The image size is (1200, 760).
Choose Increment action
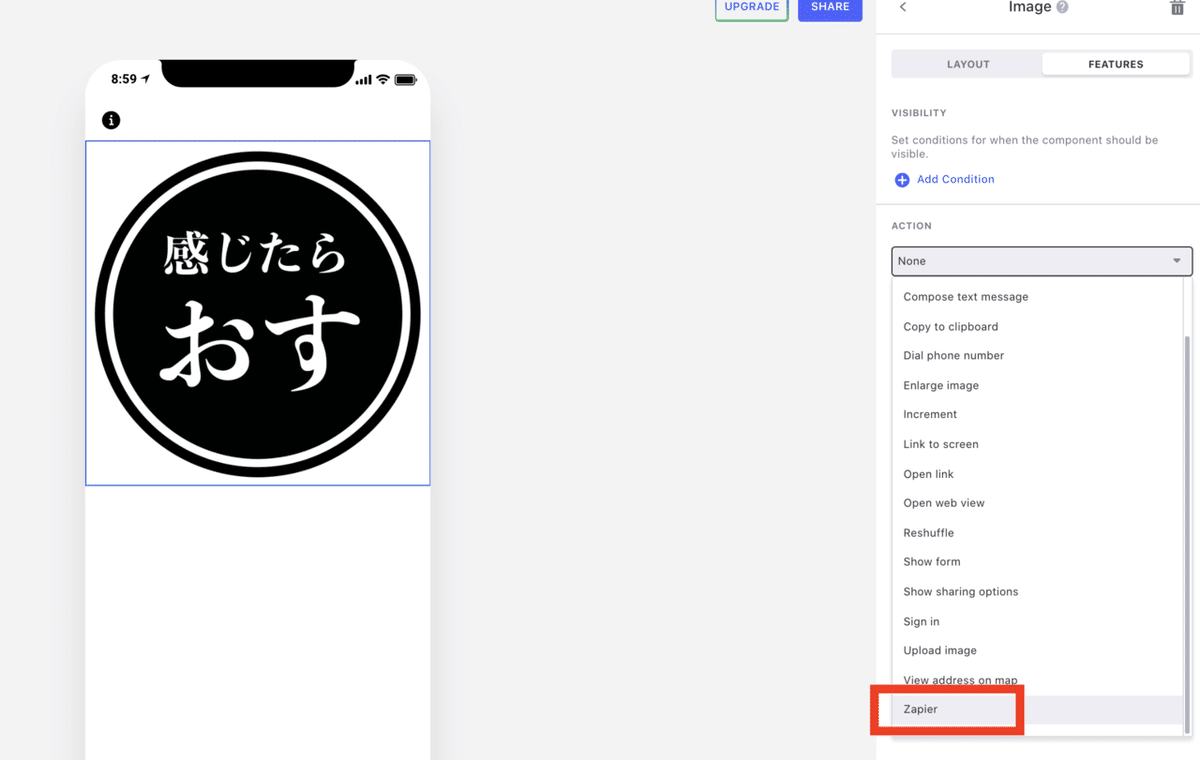1037,415
